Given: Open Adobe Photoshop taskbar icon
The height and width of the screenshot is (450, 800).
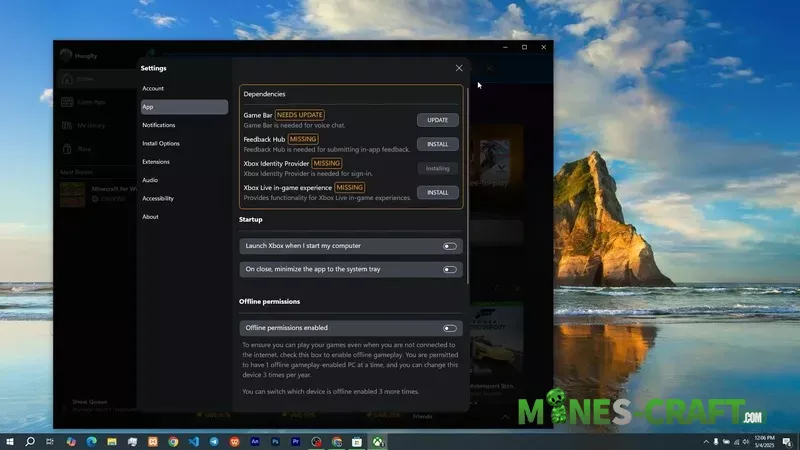Looking at the screenshot, I should [275, 441].
